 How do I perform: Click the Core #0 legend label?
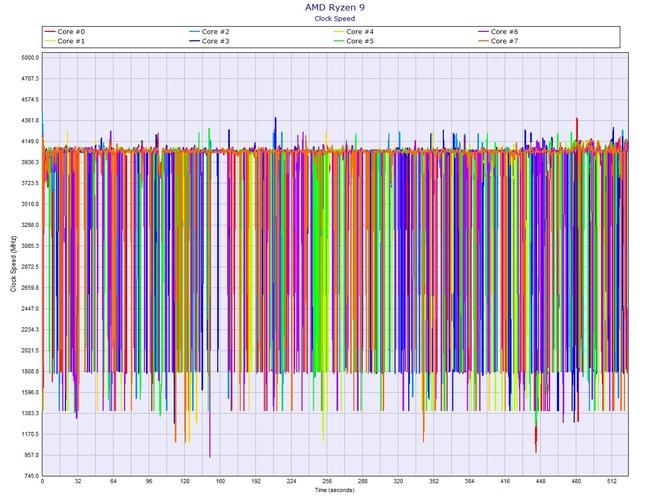pos(71,32)
